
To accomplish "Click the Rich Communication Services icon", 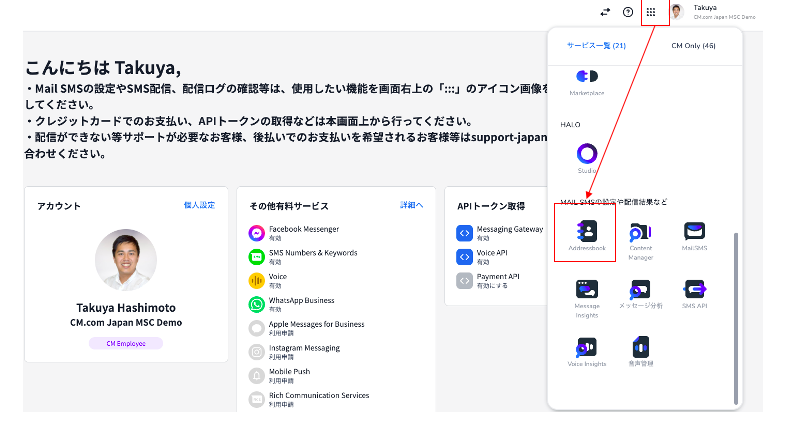I will pyautogui.click(x=256, y=399).
